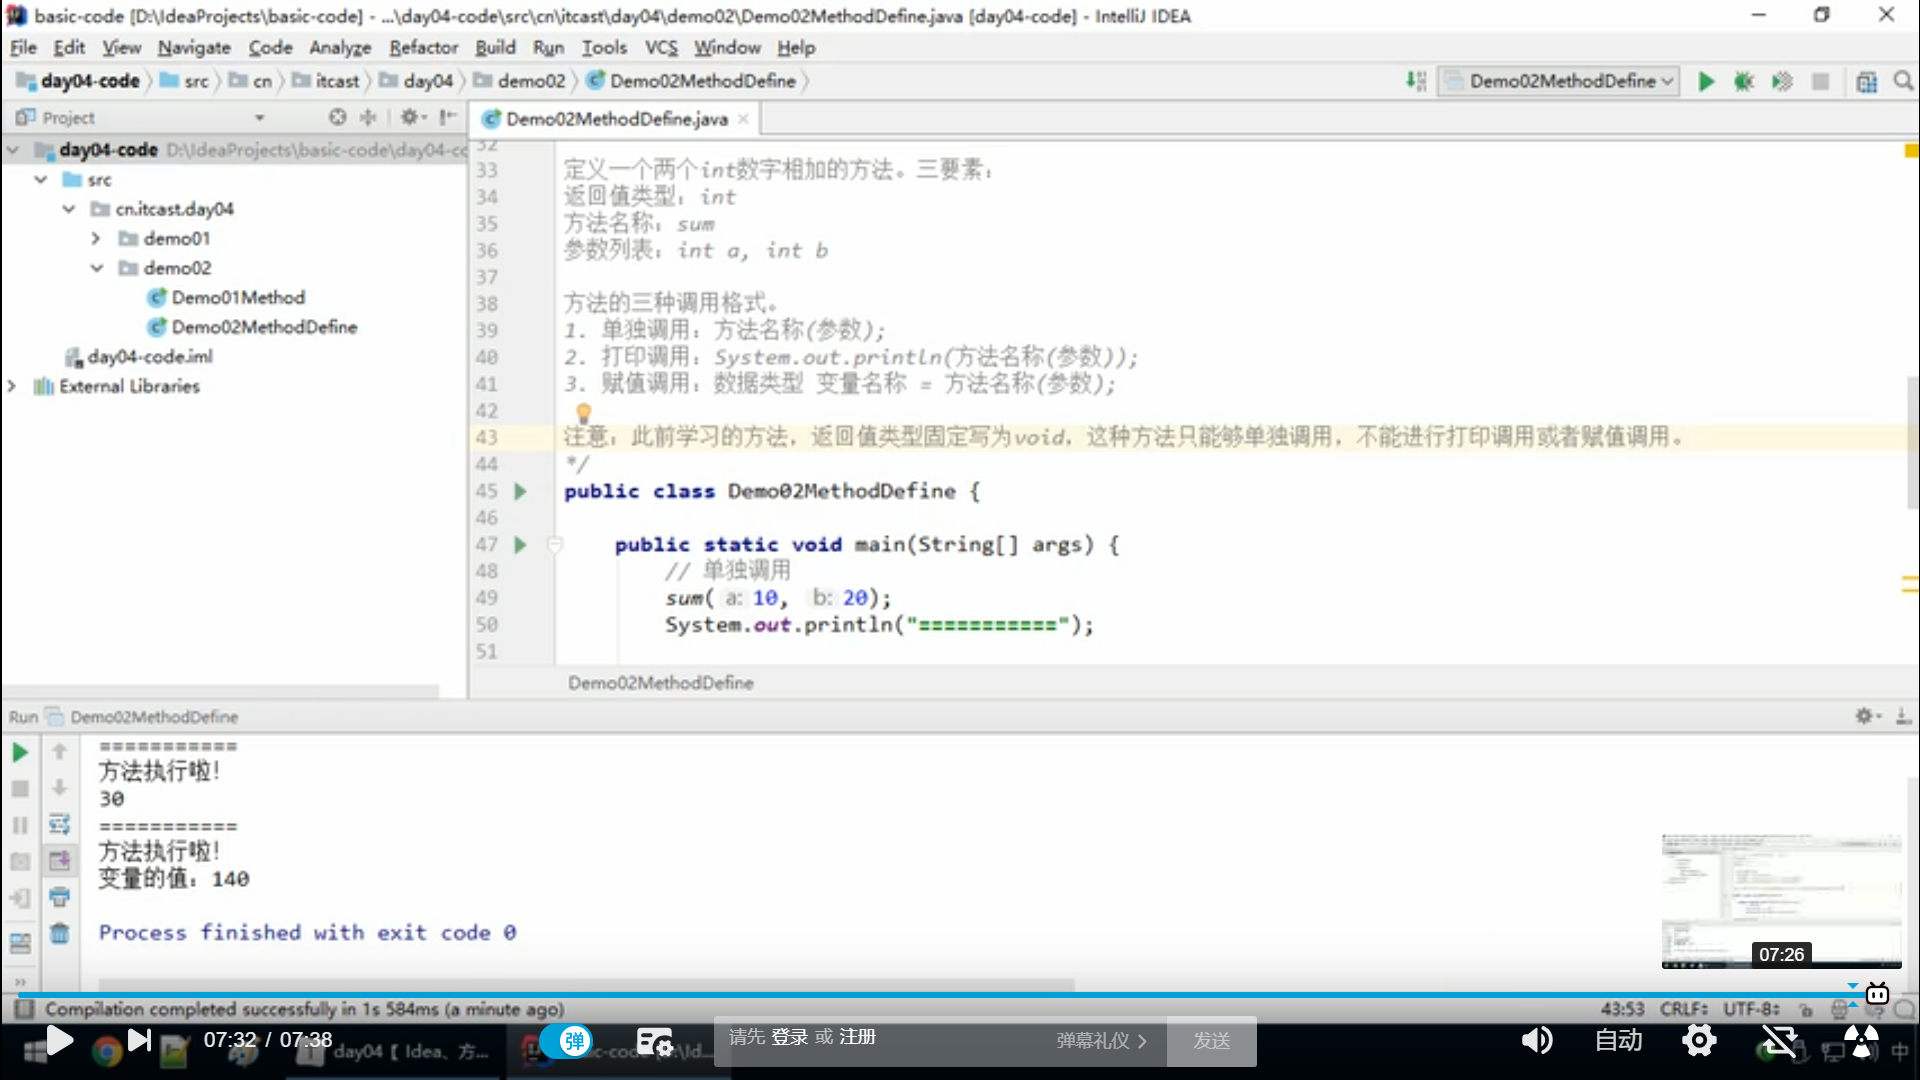Open Project Structure icon in top toolbar
The image size is (1920, 1080).
(x=1866, y=81)
